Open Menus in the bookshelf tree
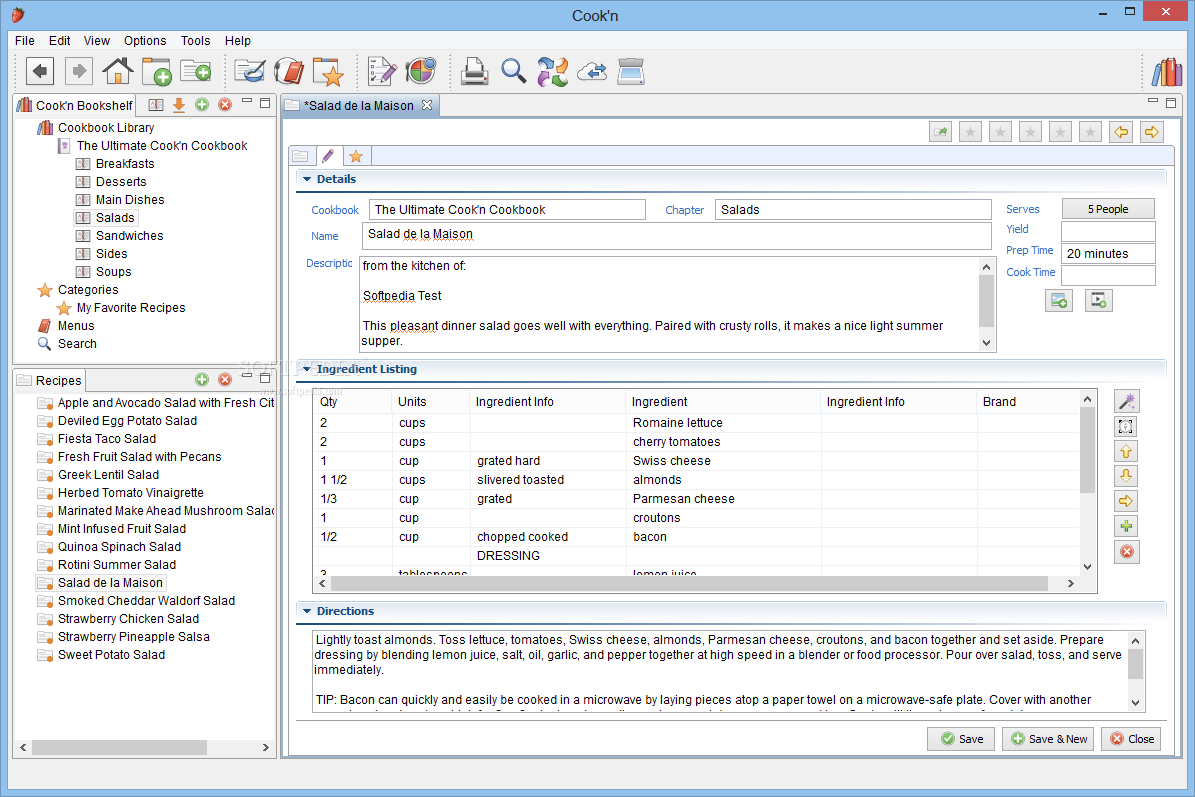Image resolution: width=1195 pixels, height=797 pixels. [x=75, y=325]
